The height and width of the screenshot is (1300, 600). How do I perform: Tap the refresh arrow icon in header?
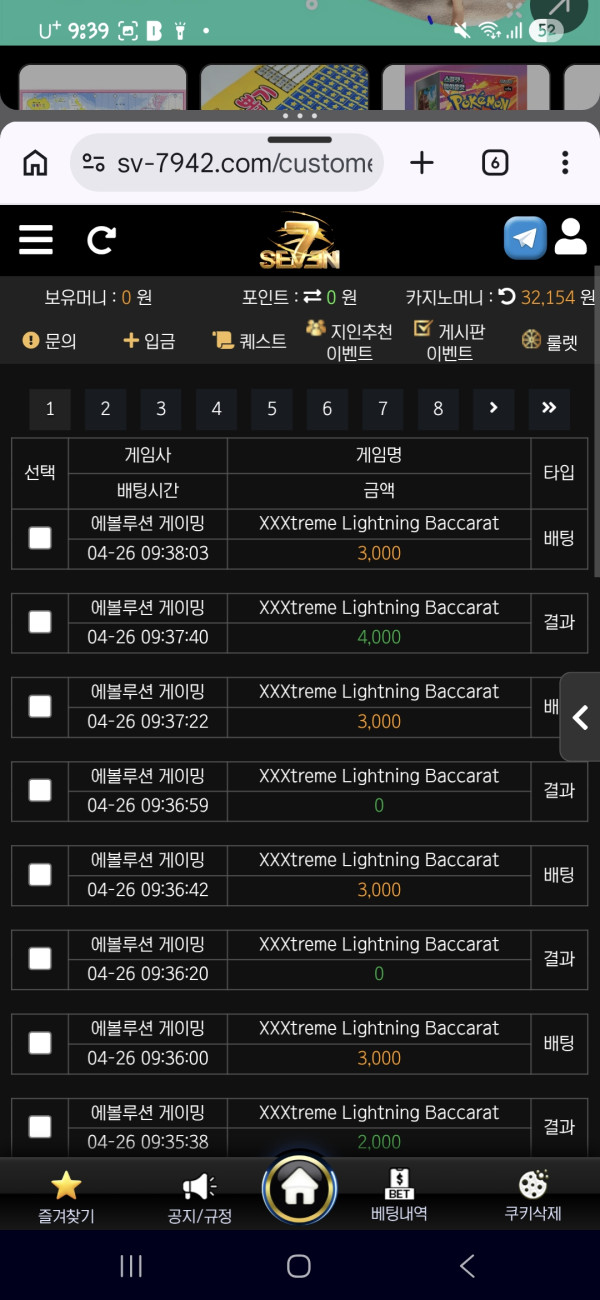(x=101, y=240)
